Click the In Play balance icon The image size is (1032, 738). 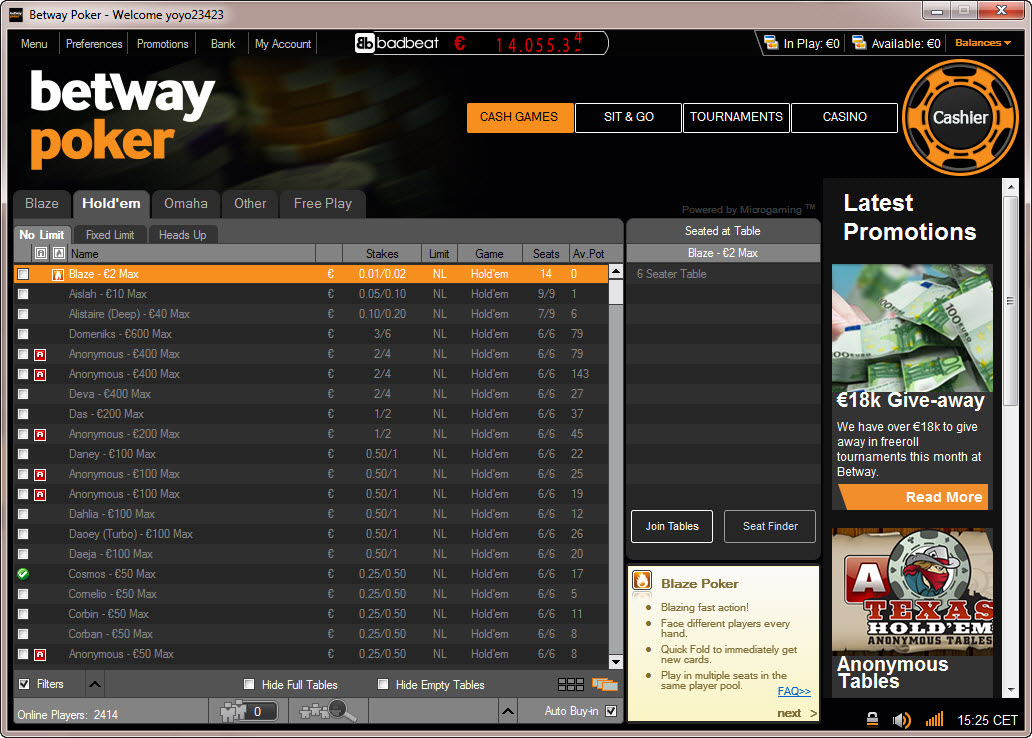[x=771, y=43]
